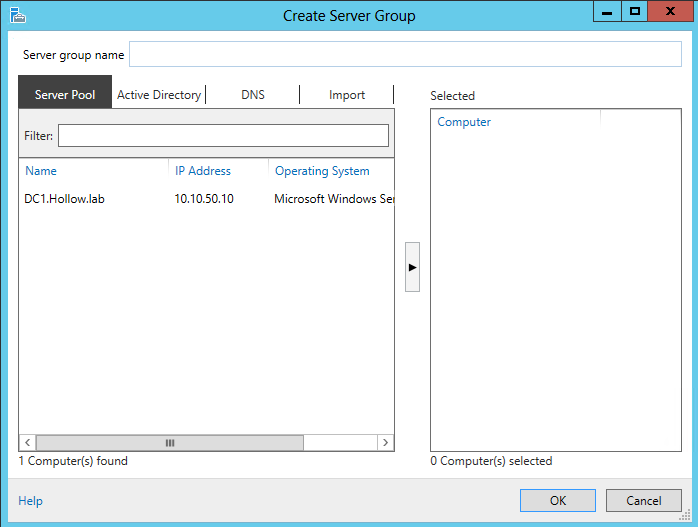The image size is (698, 527).
Task: Sort list by IP Address column
Action: (x=203, y=171)
